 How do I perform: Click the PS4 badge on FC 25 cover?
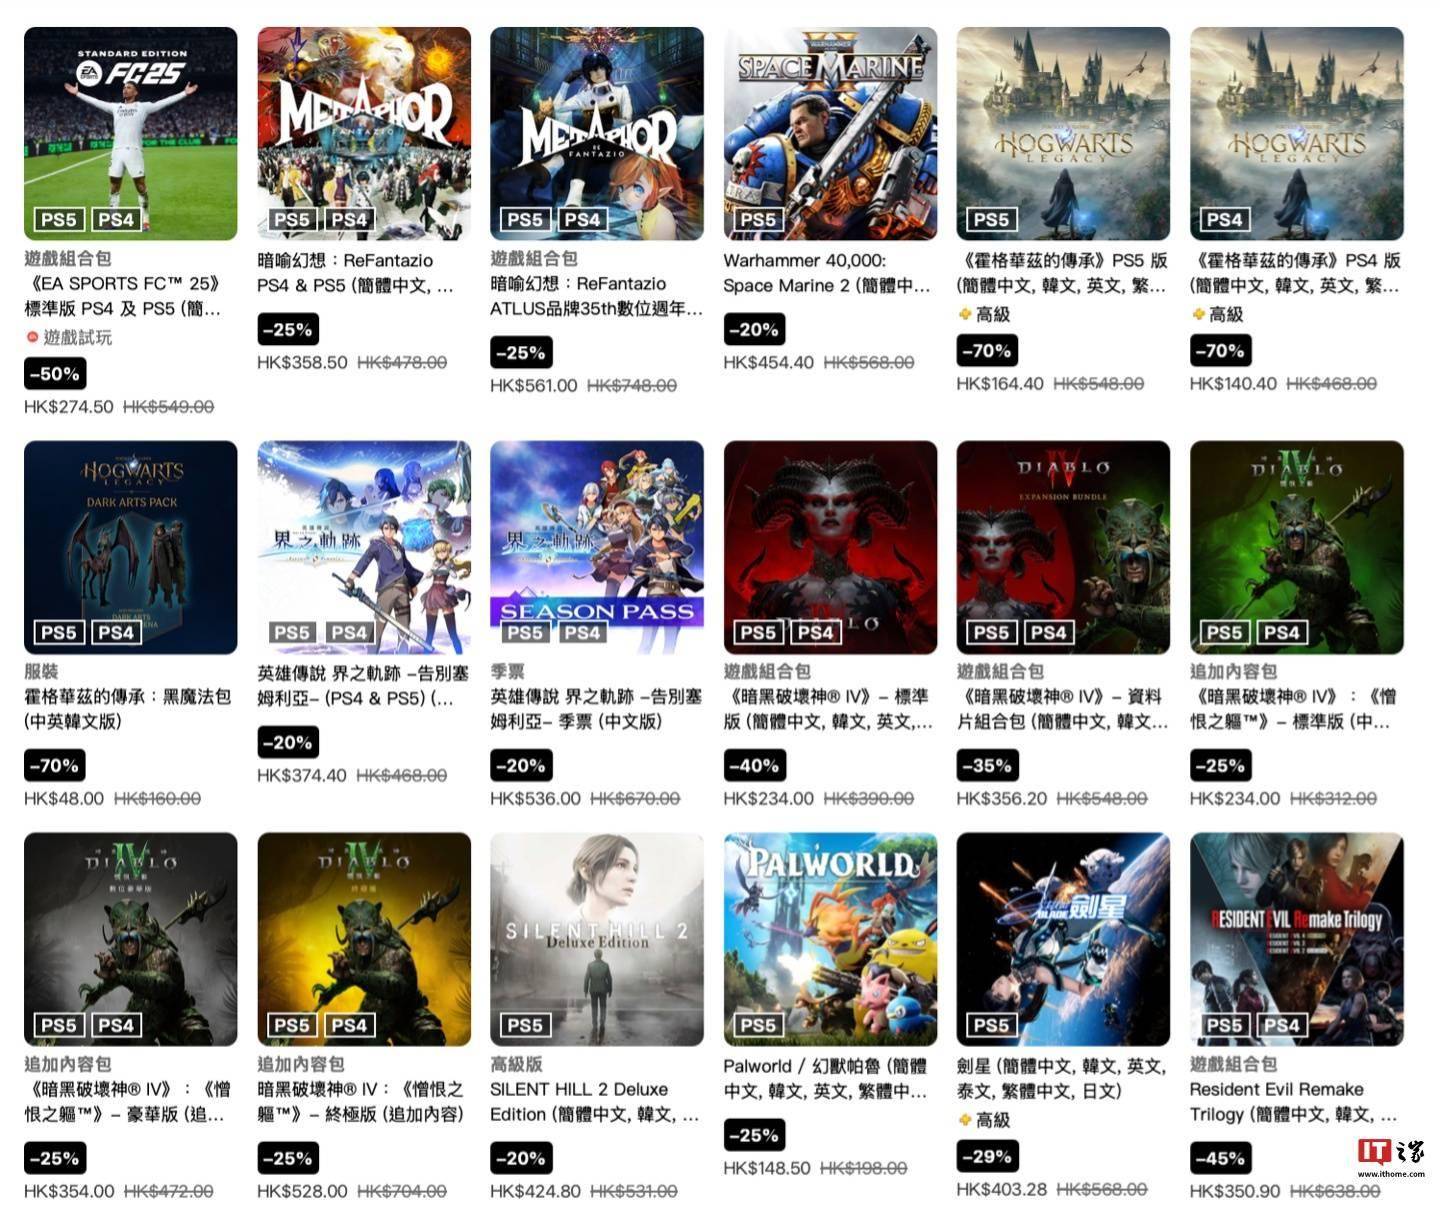(x=116, y=219)
